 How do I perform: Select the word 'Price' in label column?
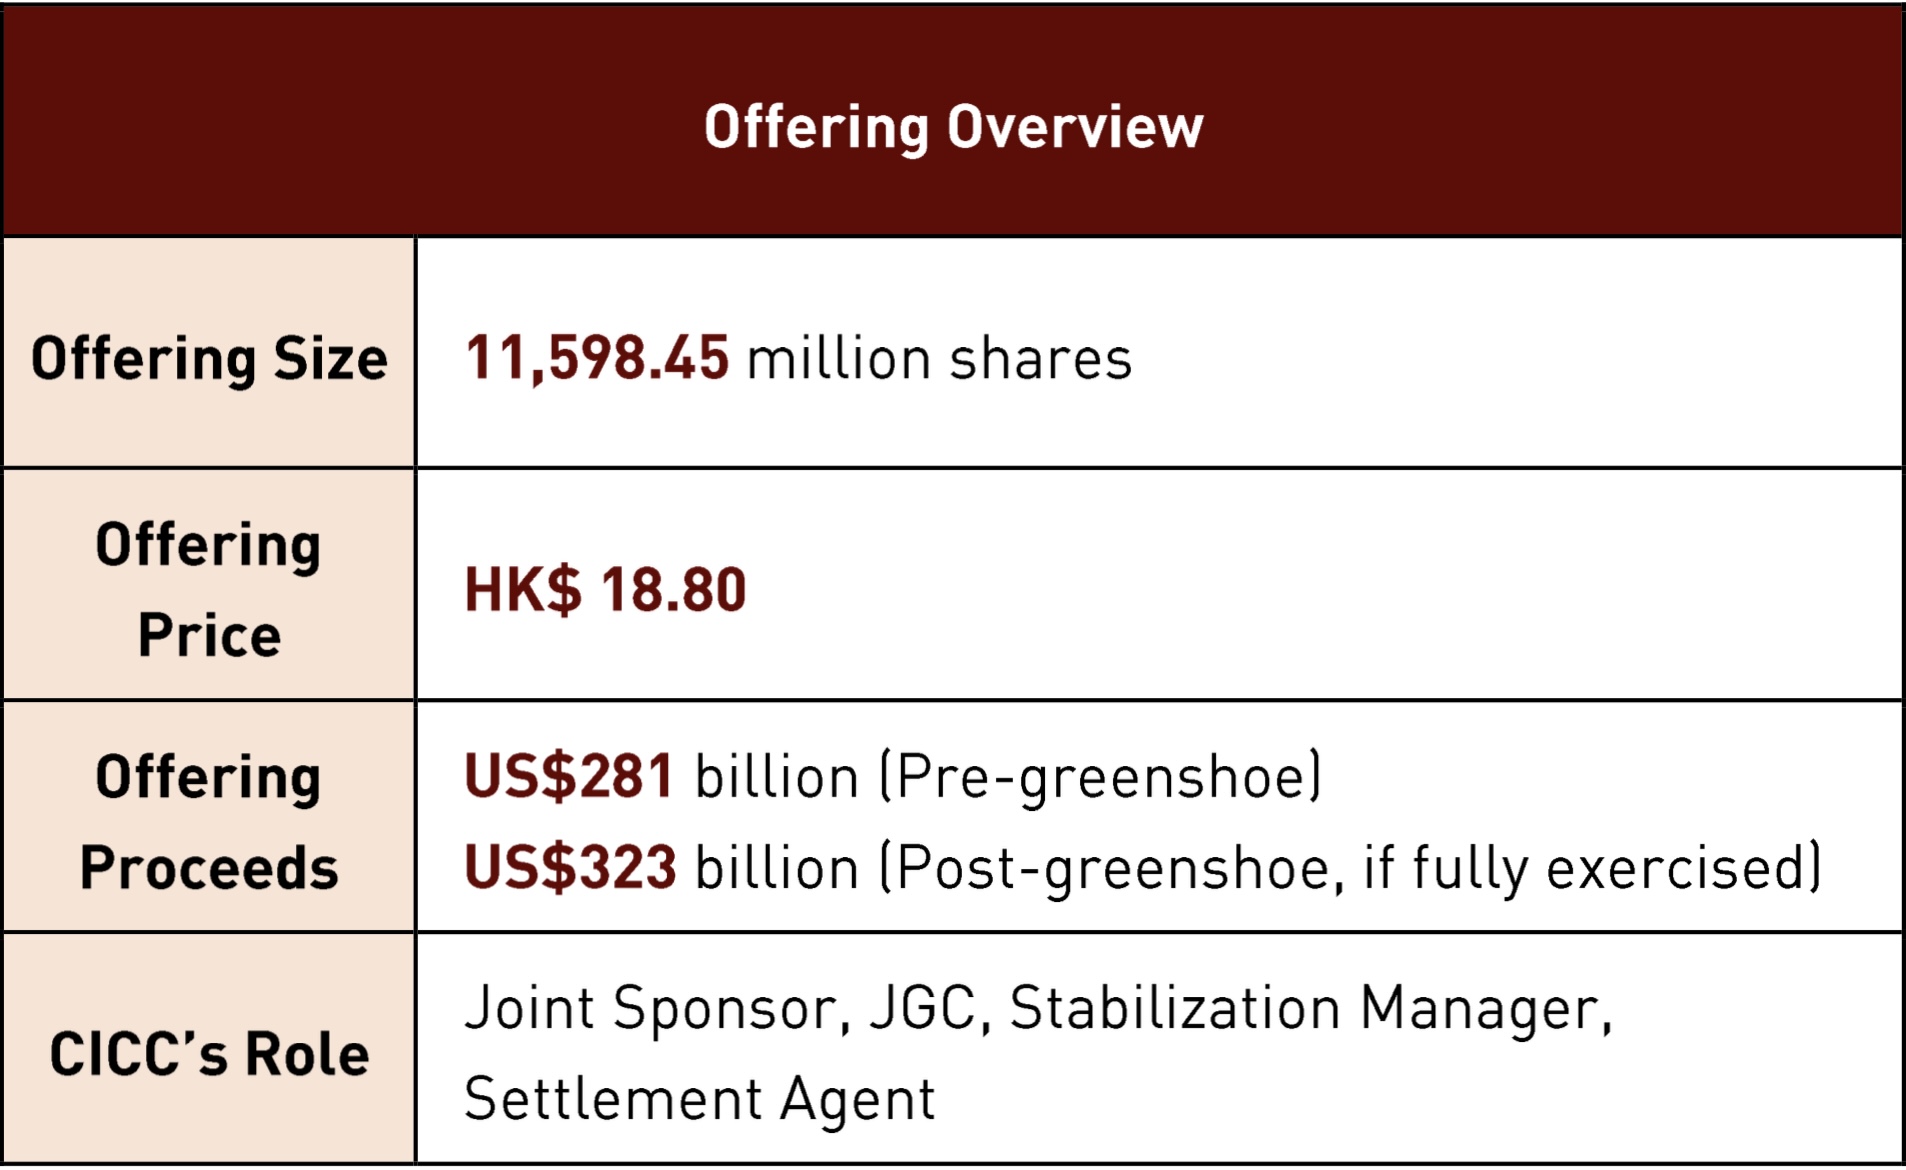tap(209, 635)
